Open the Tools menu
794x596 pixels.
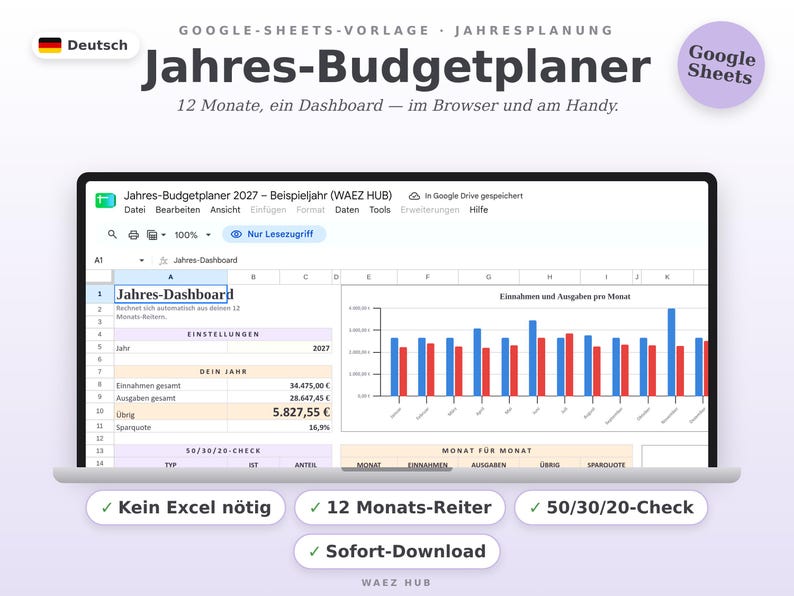(x=380, y=210)
